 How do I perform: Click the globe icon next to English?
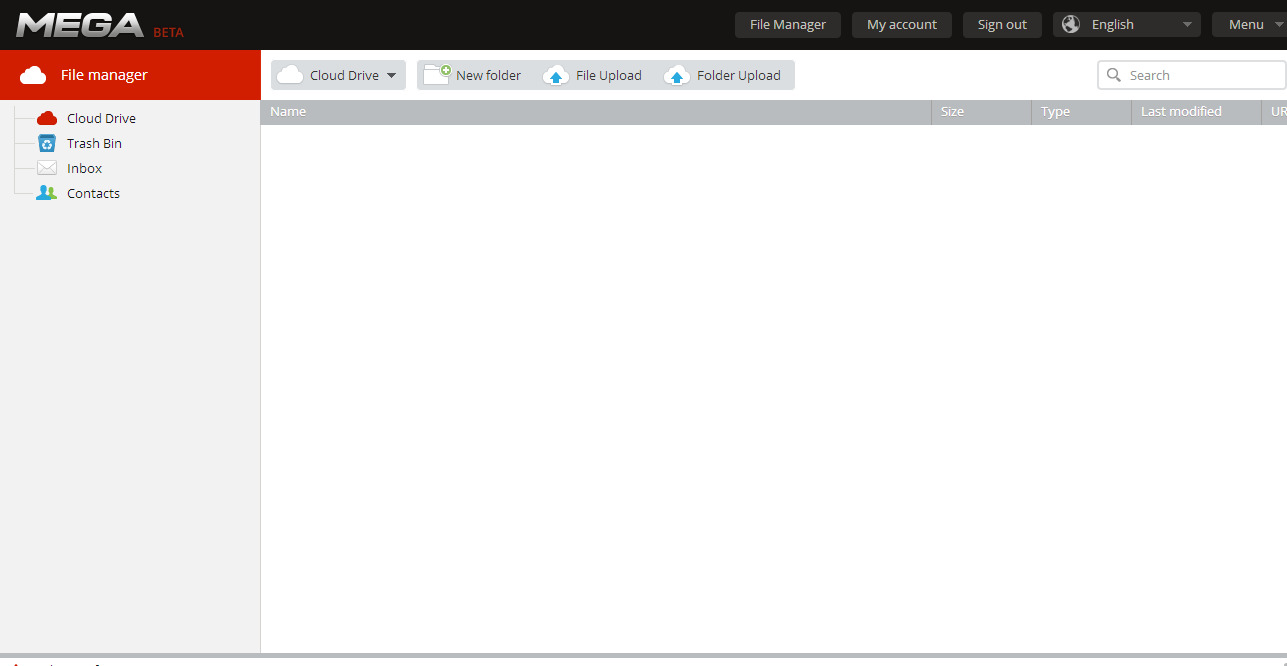click(1071, 23)
